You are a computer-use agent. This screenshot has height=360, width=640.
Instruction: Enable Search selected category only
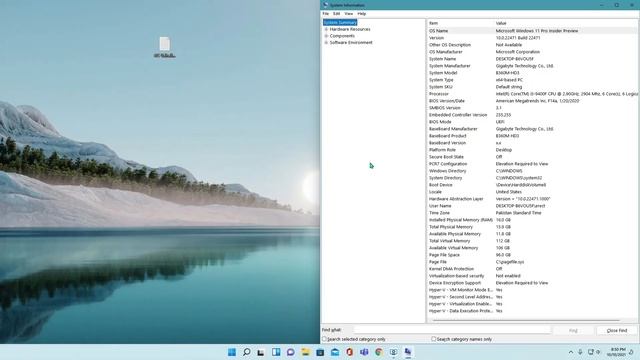coord(324,339)
